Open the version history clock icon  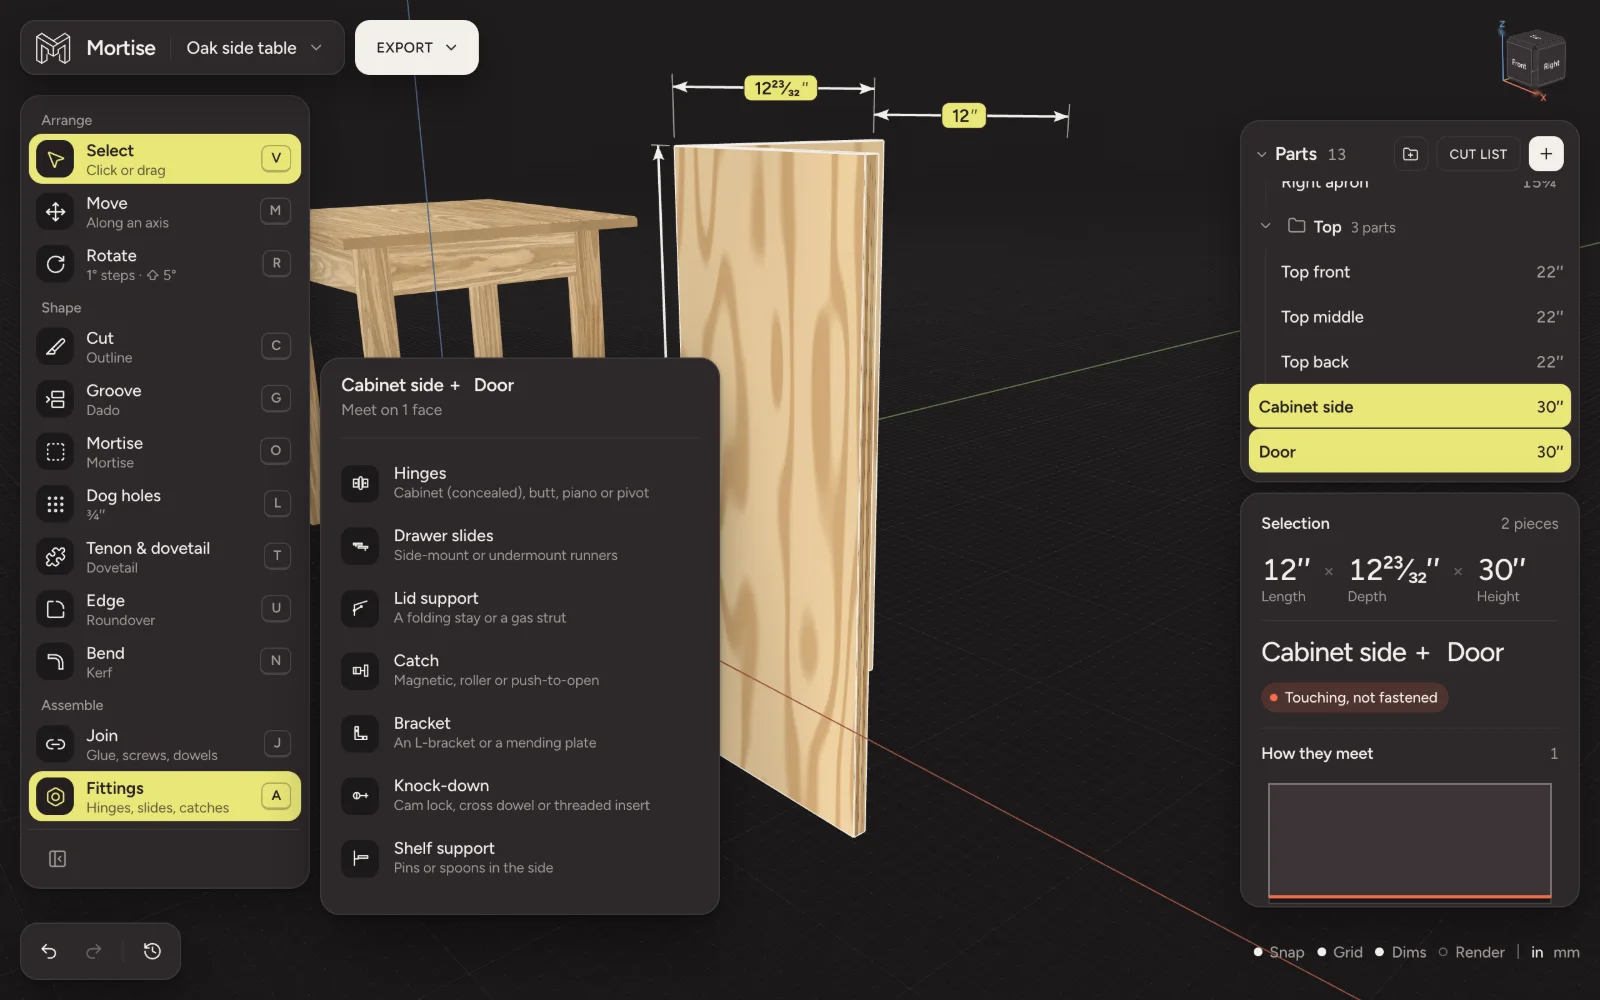pos(152,951)
